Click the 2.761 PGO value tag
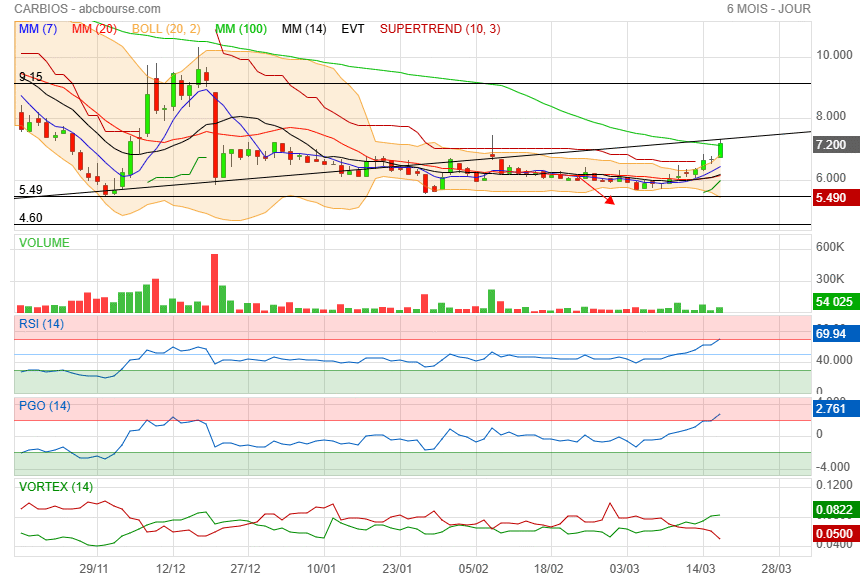The width and height of the screenshot is (860, 579). [836, 408]
